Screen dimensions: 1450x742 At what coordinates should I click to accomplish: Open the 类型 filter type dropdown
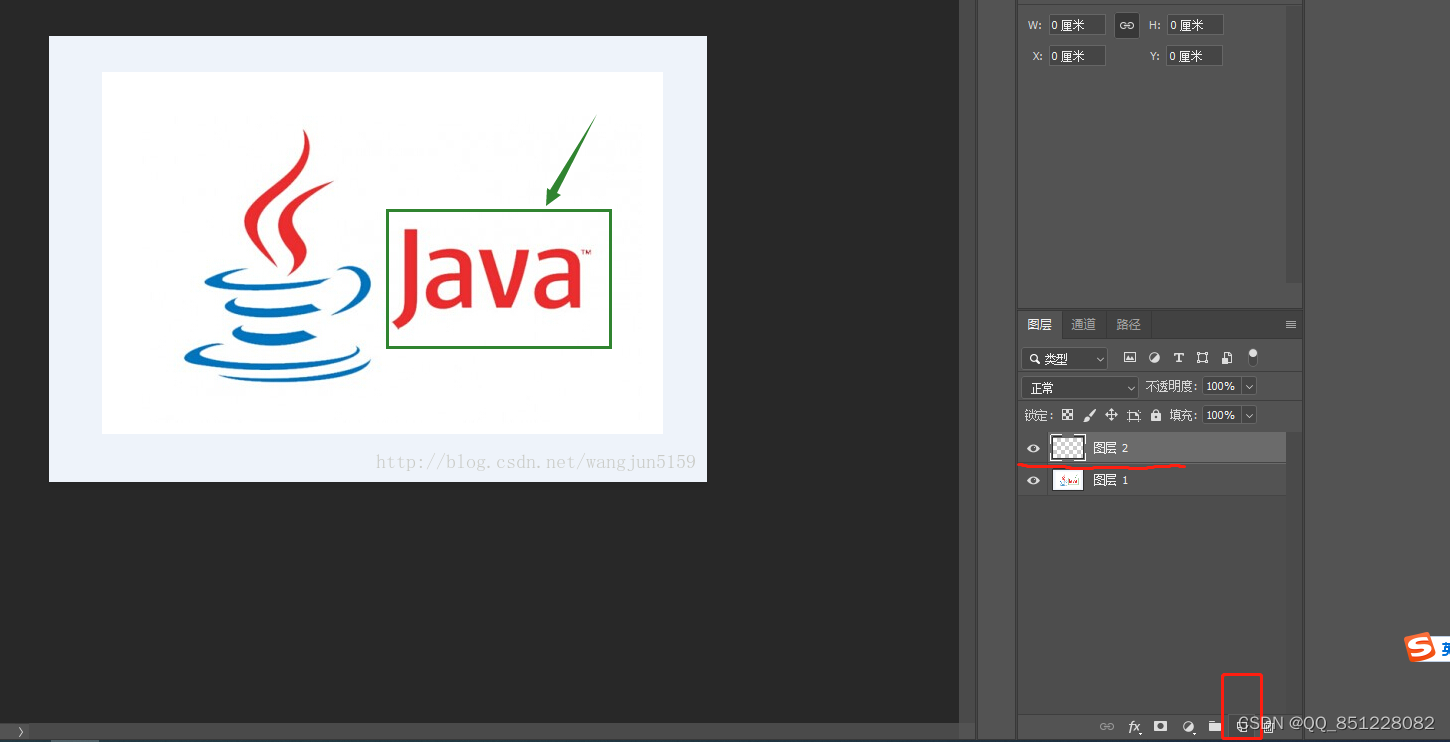click(1065, 358)
